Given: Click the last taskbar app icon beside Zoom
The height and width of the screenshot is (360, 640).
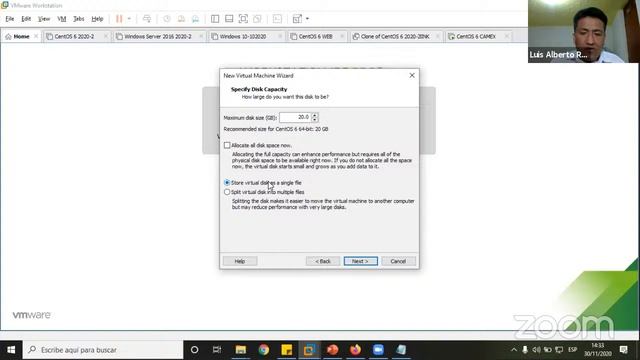Looking at the screenshot, I should (x=401, y=350).
